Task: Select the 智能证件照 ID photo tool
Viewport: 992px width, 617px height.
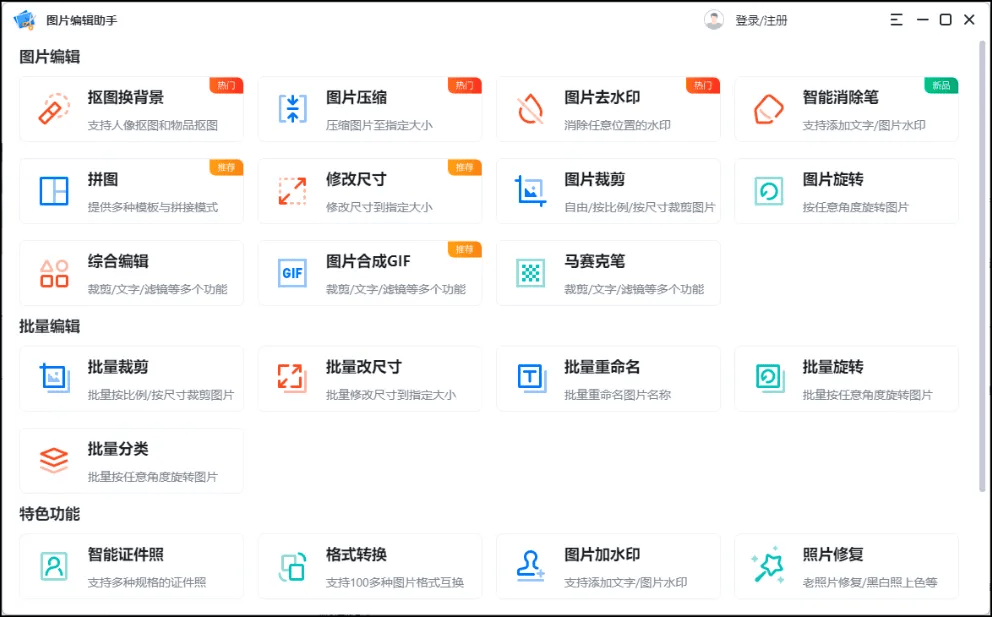Action: click(x=131, y=566)
